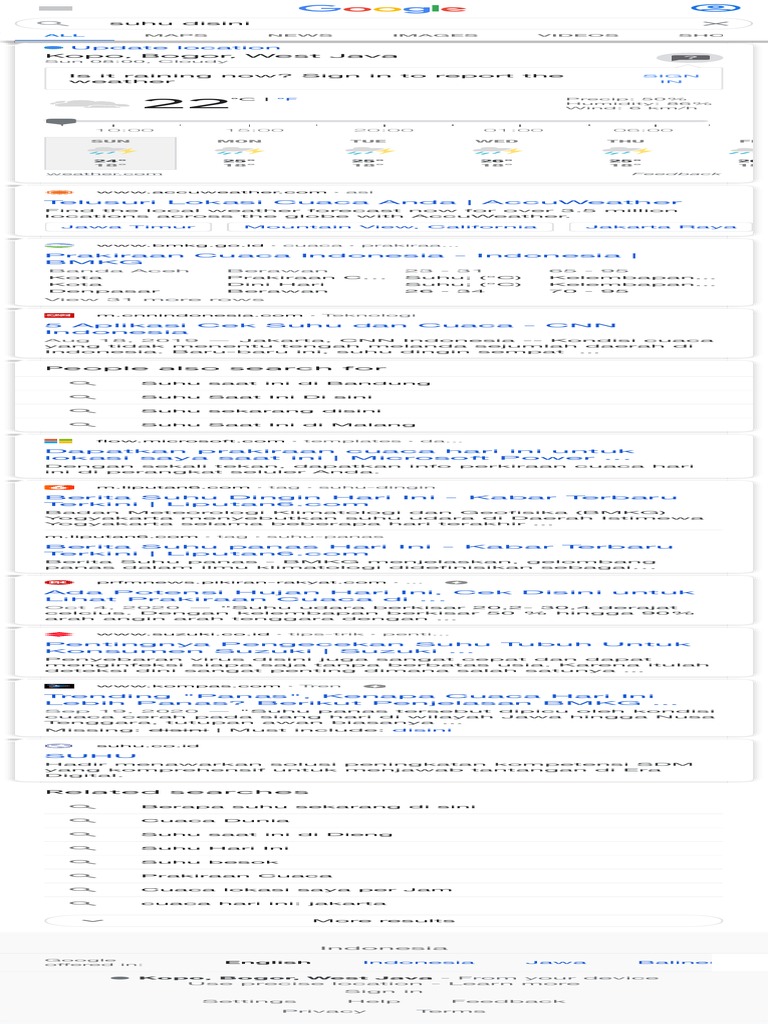Click the AMP icon next to prfmnews.pikiran-rakyat.com

[457, 582]
